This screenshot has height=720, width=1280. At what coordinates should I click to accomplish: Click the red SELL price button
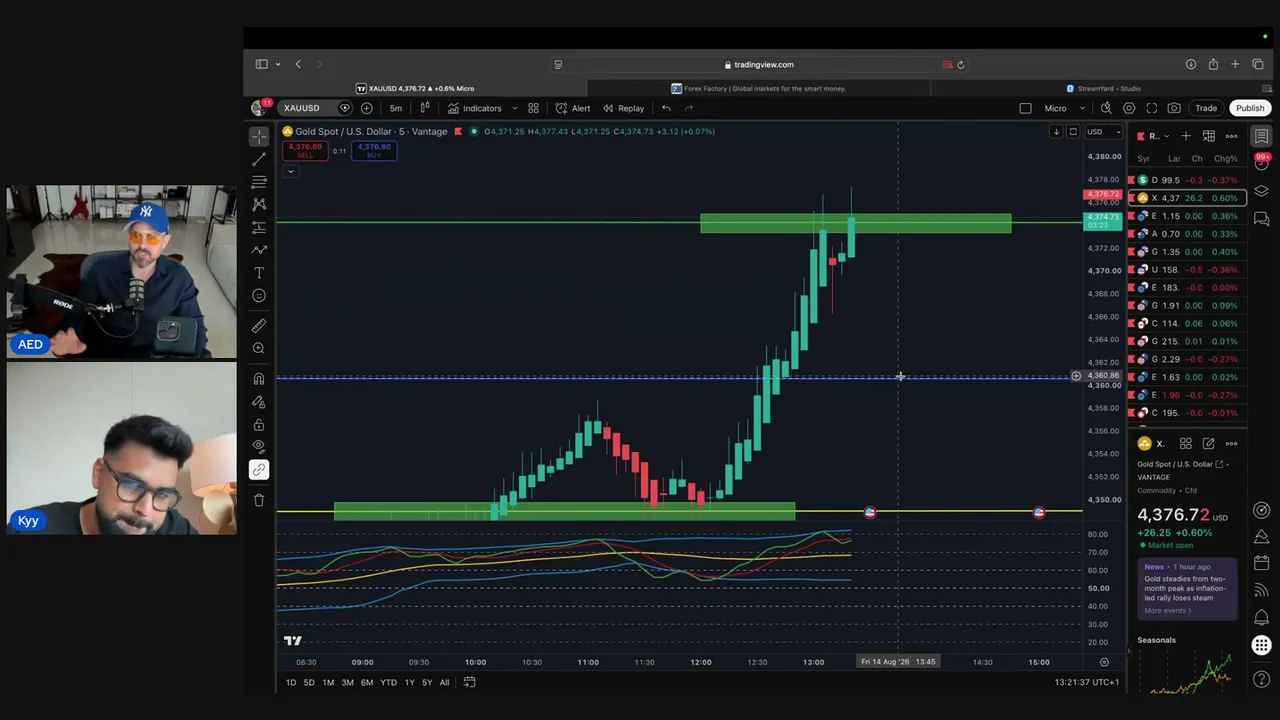(x=305, y=151)
